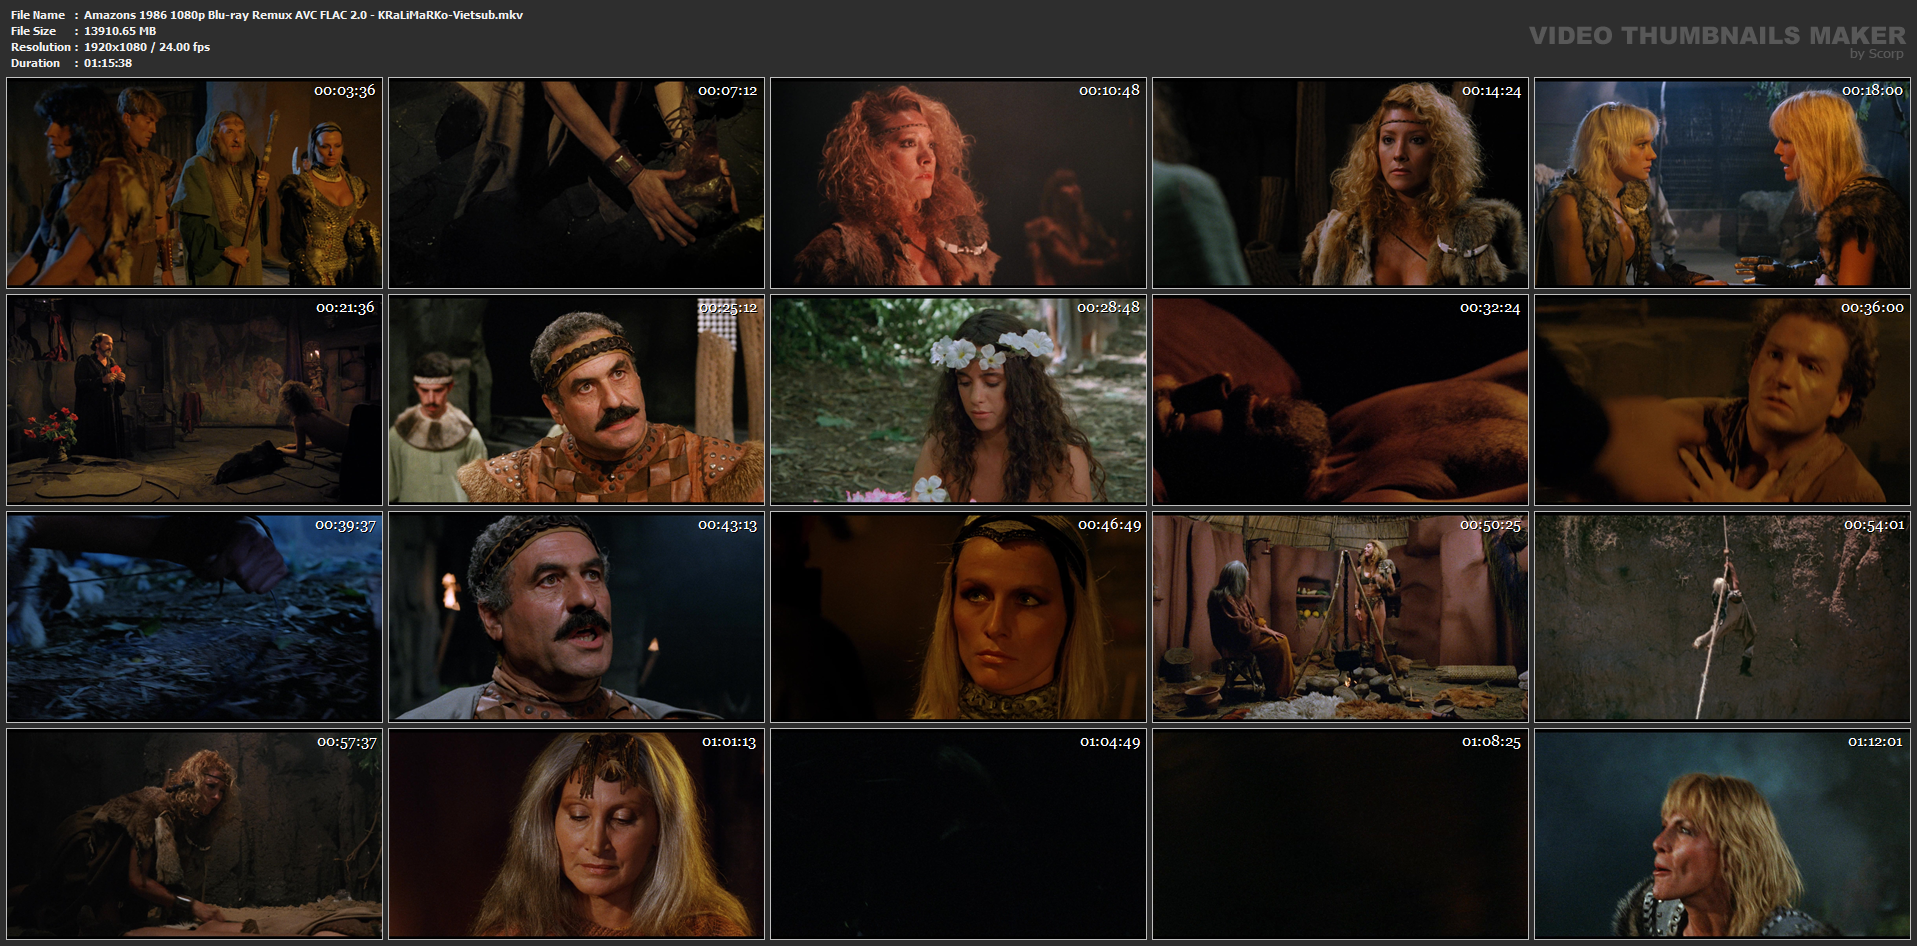The width and height of the screenshot is (1917, 946).
Task: View the dark frame at 01:04:49
Action: click(958, 834)
